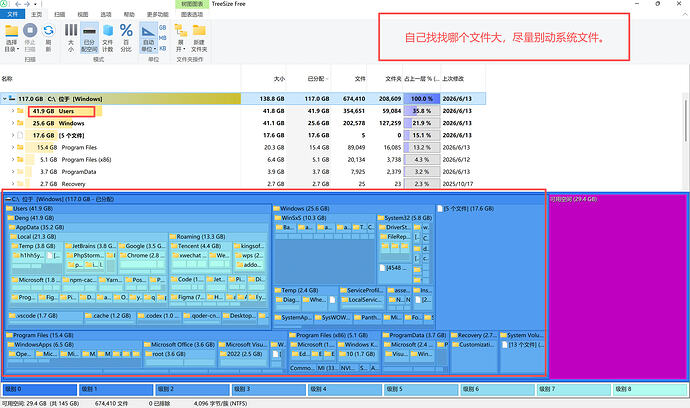
Task: Expand the Program Files (x86) tree node
Action: click(13, 160)
